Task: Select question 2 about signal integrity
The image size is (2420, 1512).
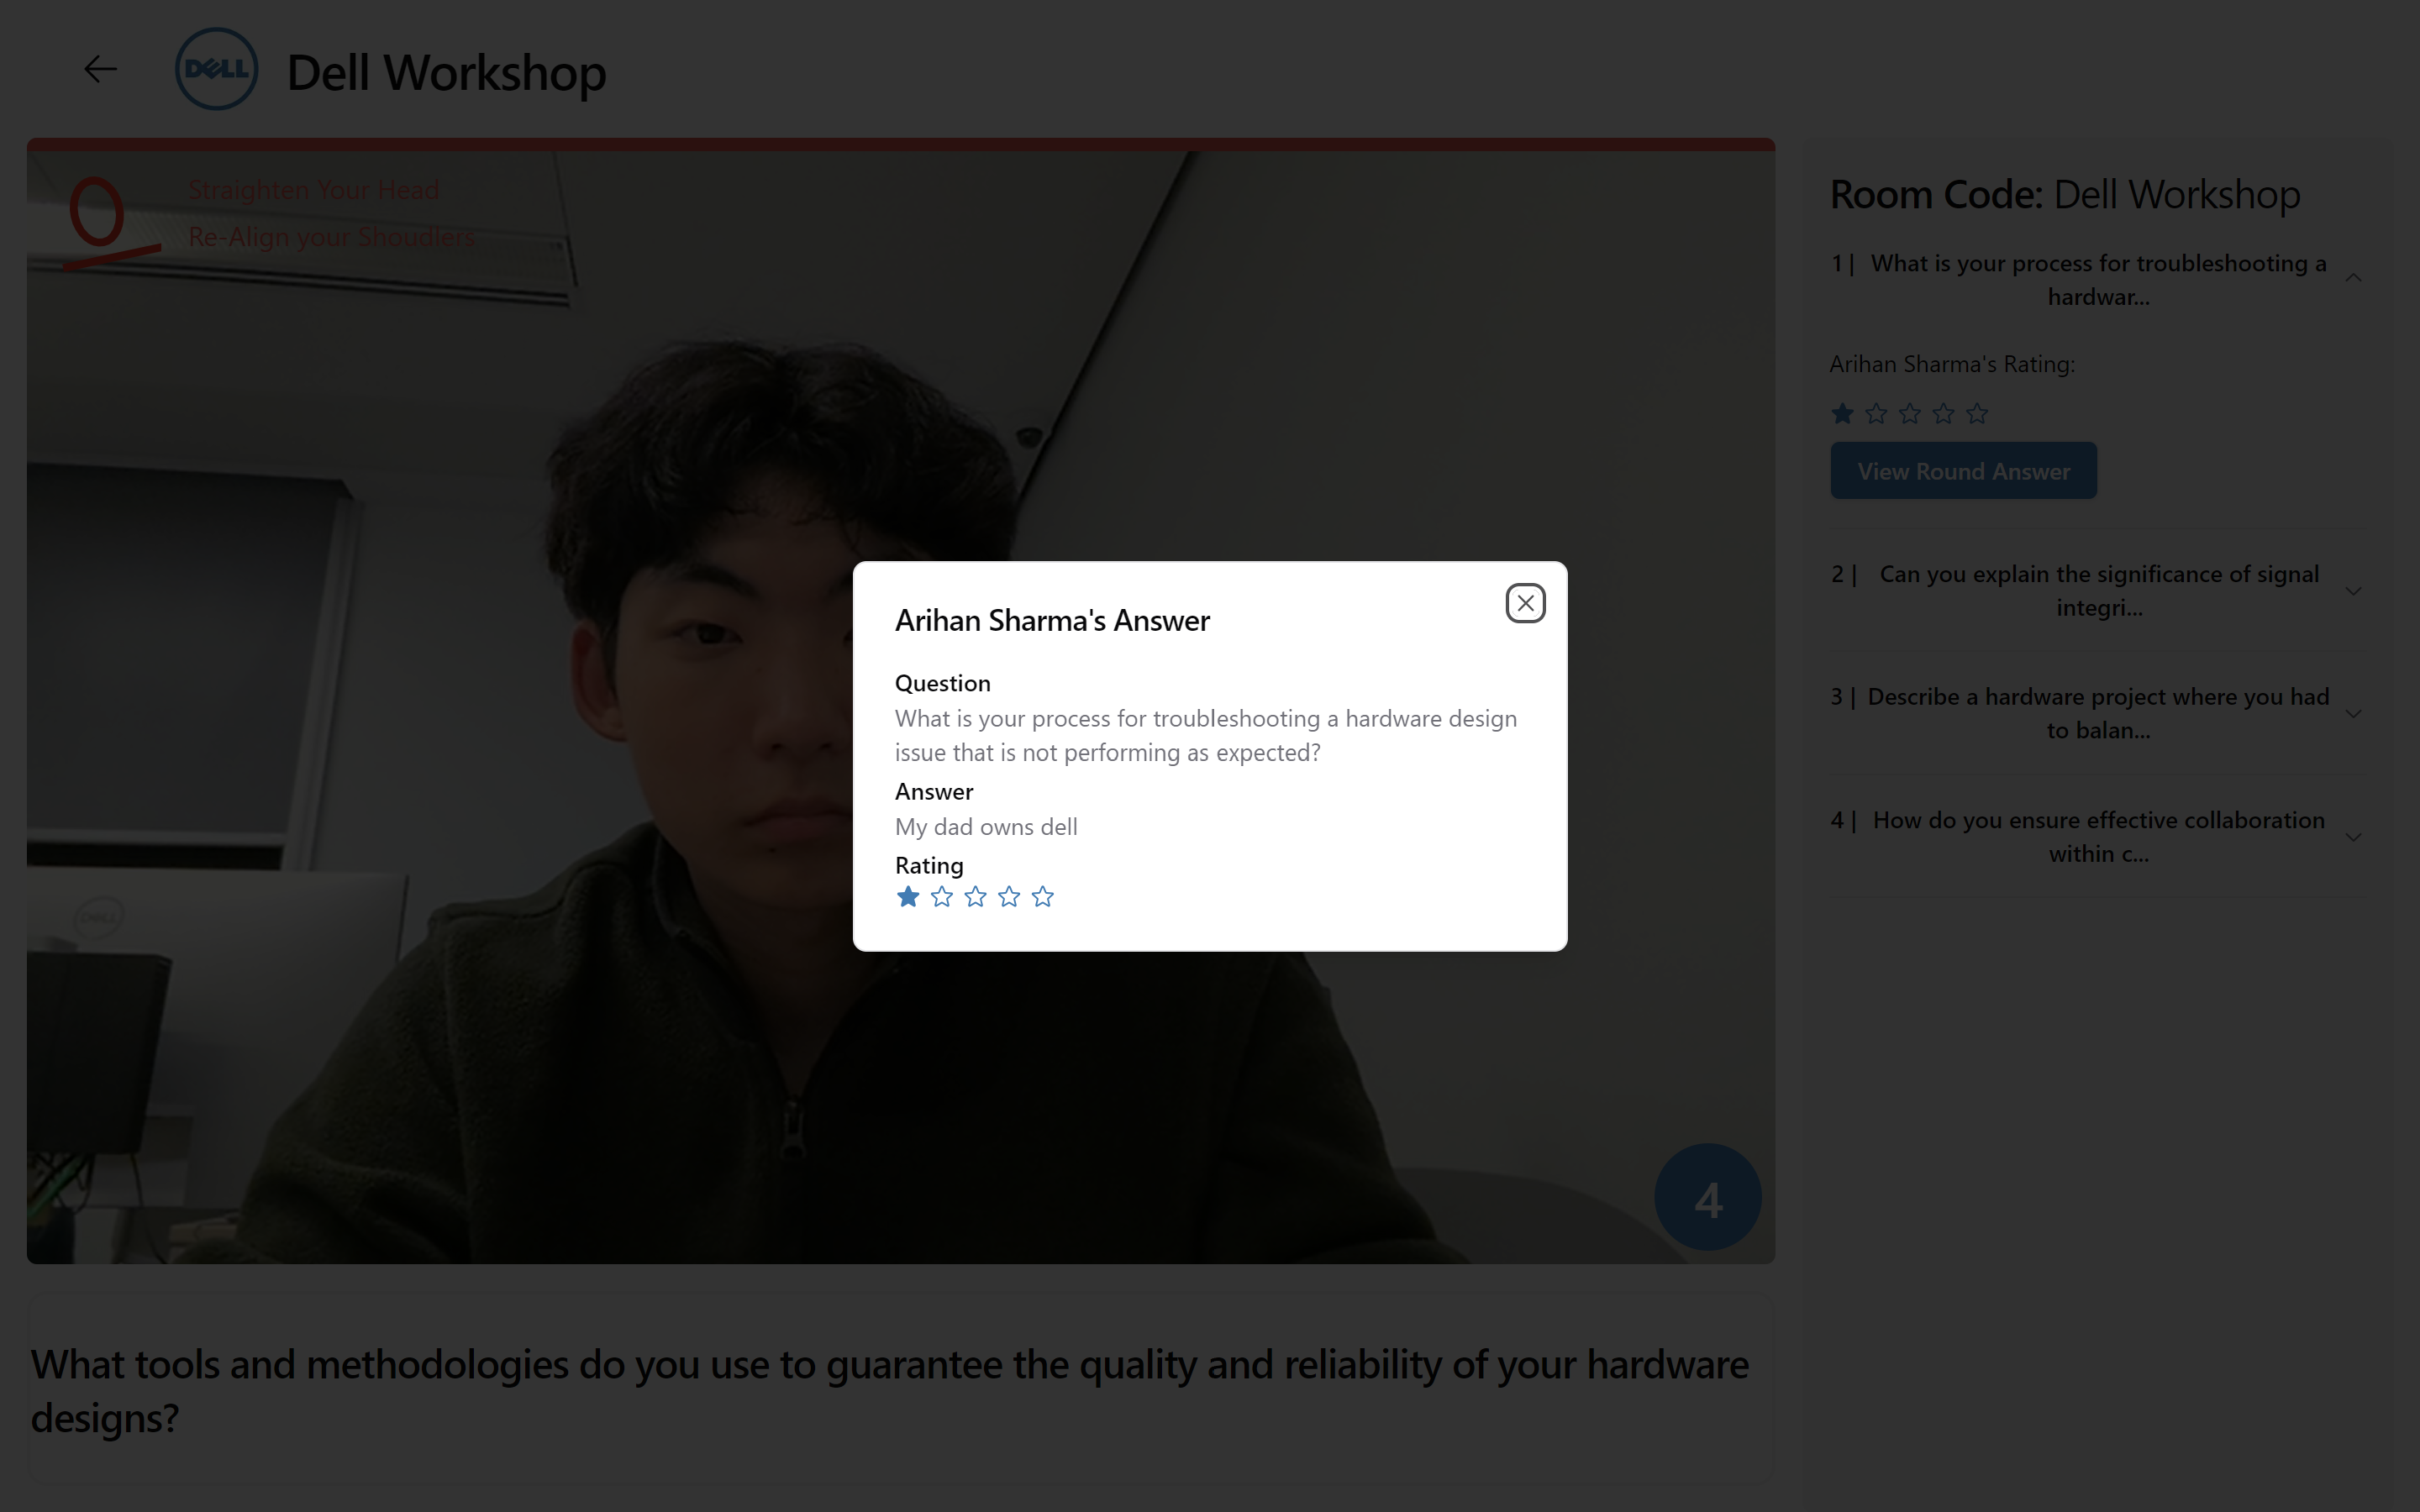Action: pos(2098,590)
